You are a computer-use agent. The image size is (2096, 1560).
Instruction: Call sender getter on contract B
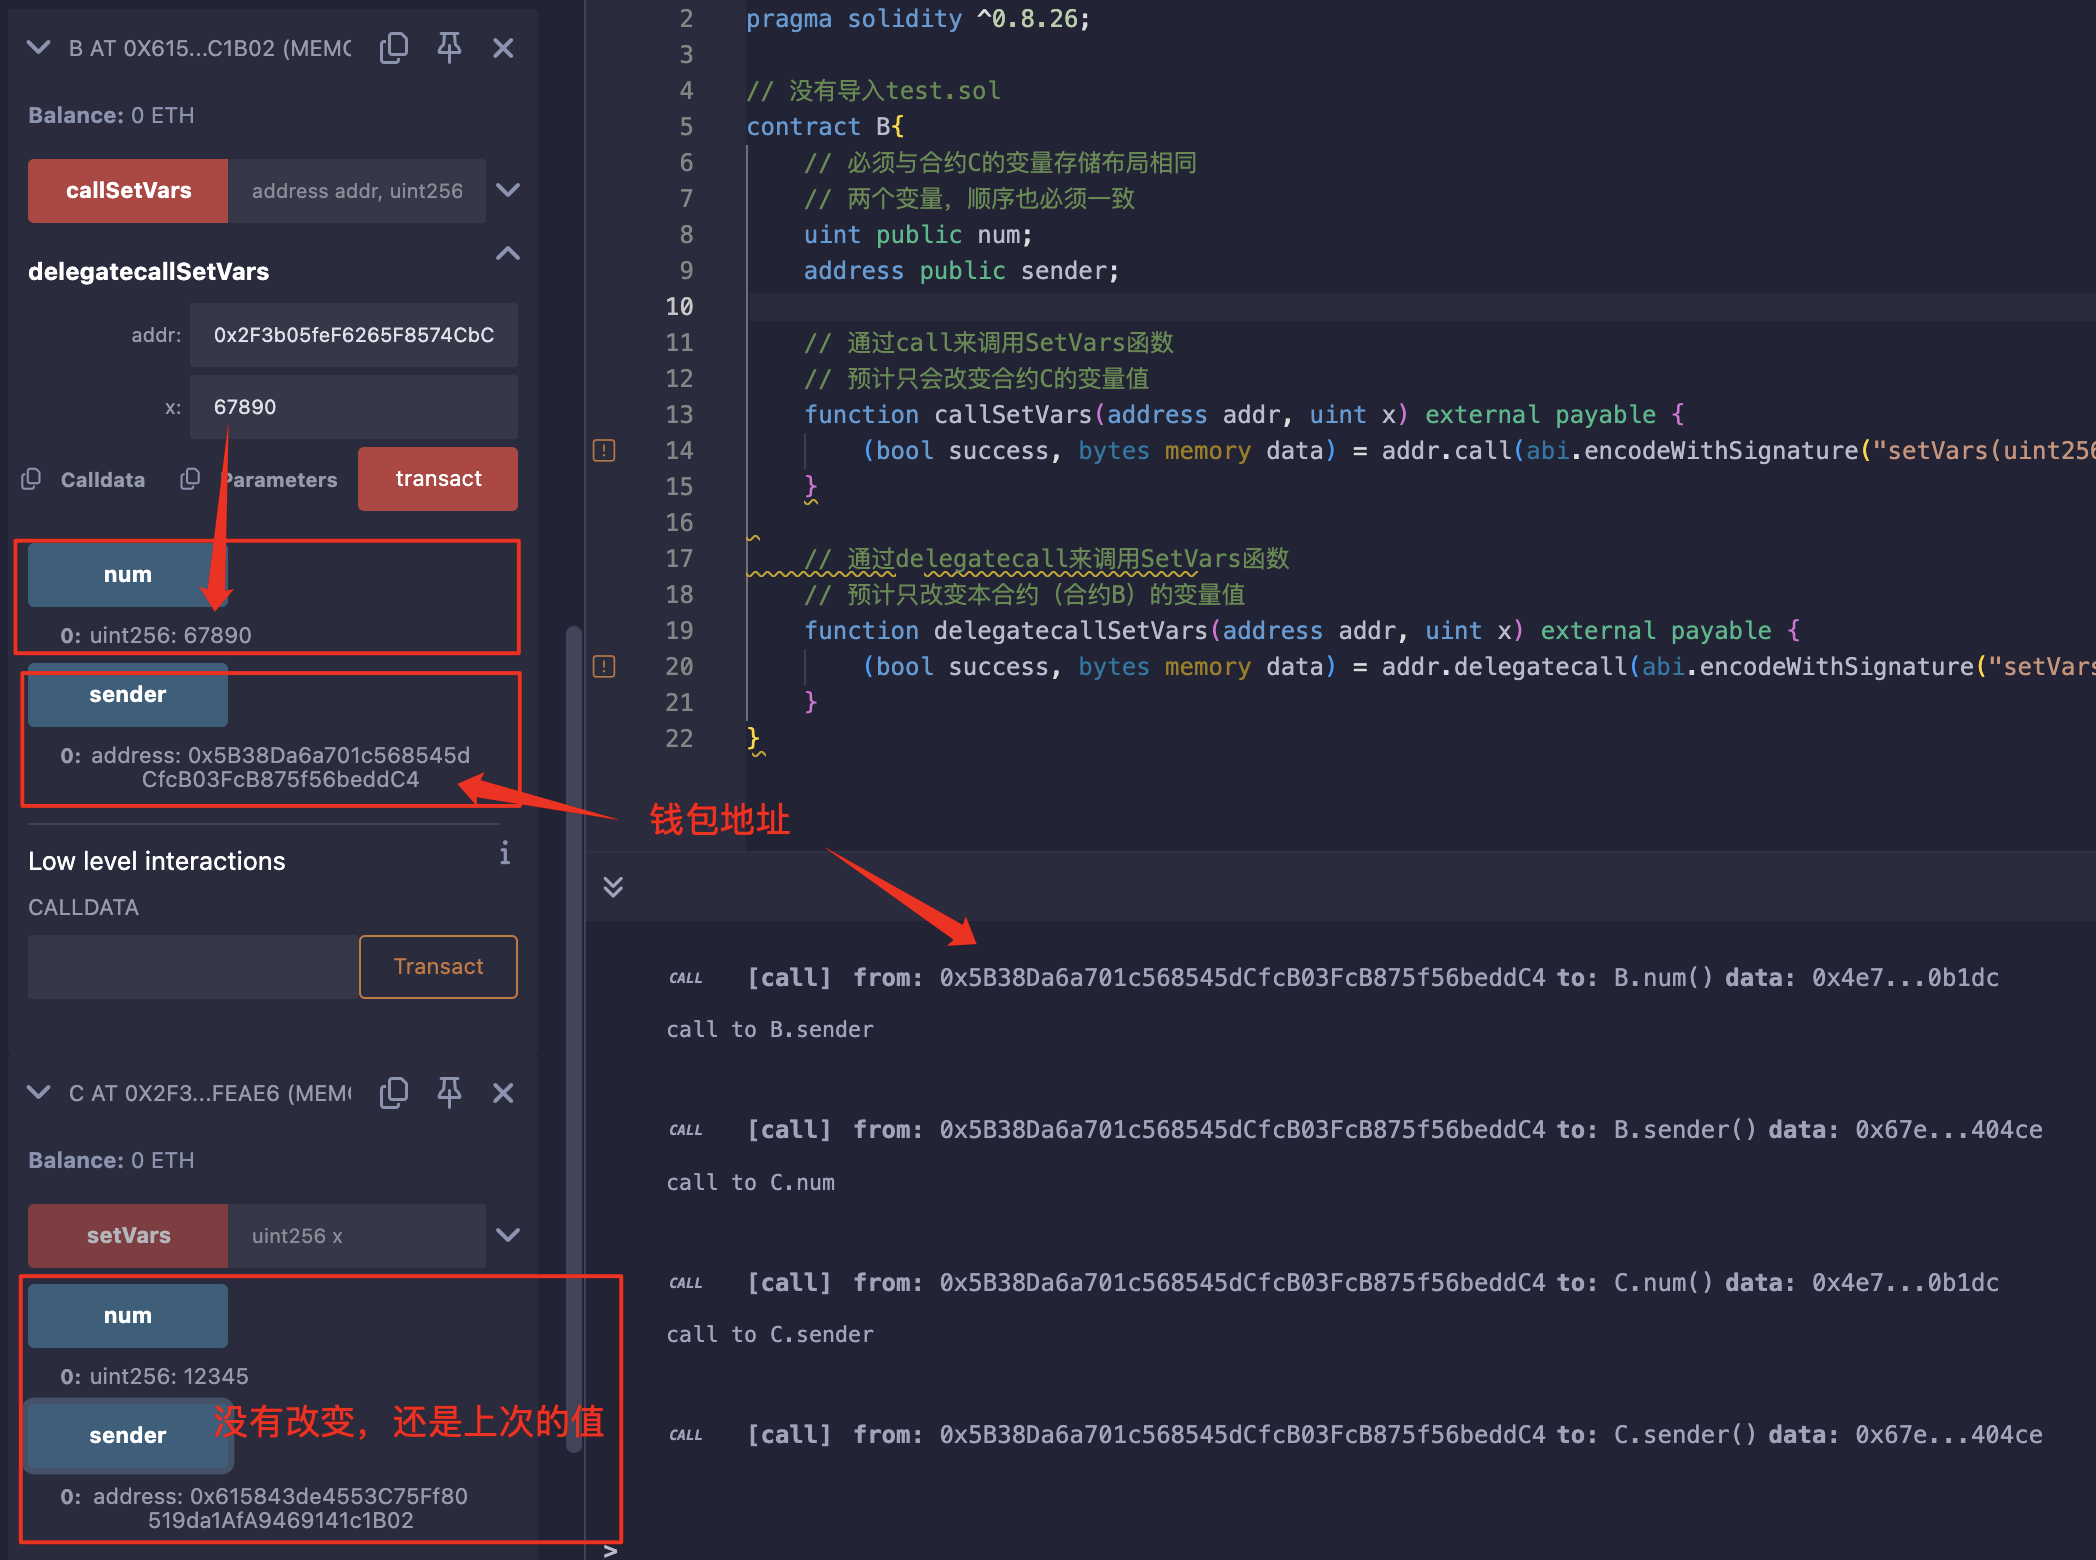coord(128,695)
